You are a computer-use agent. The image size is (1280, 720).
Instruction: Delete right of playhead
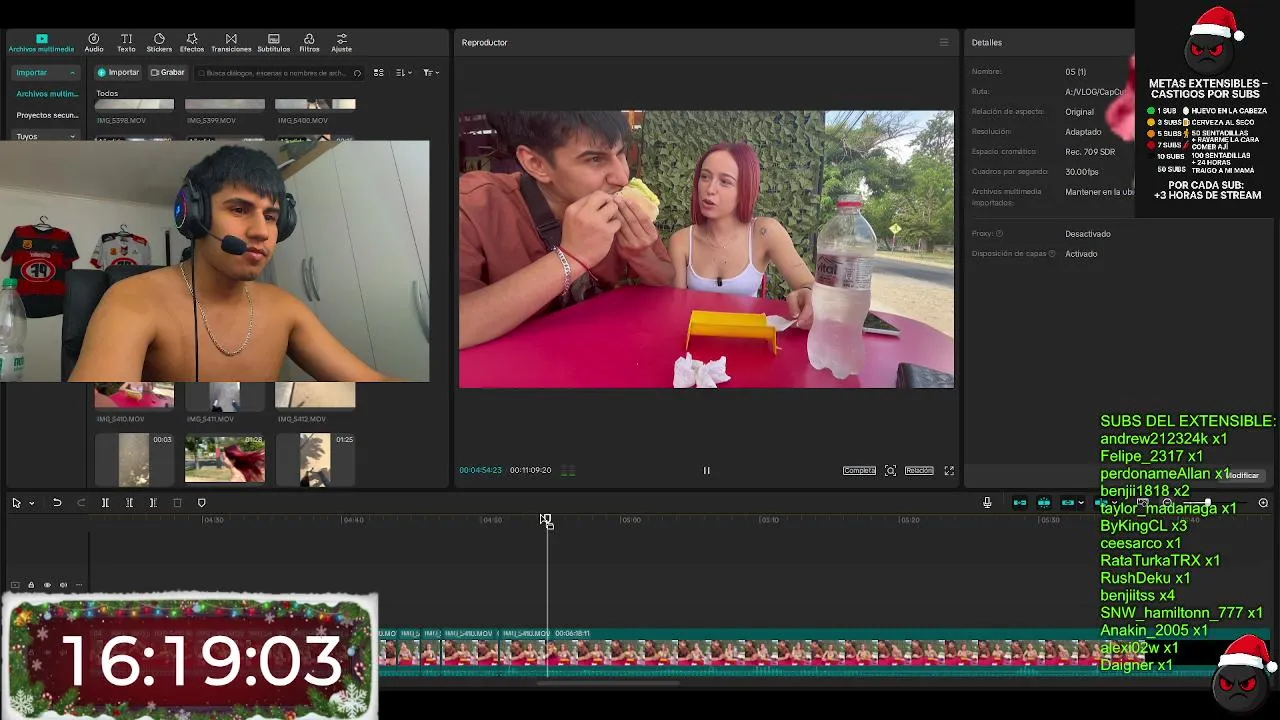point(153,503)
